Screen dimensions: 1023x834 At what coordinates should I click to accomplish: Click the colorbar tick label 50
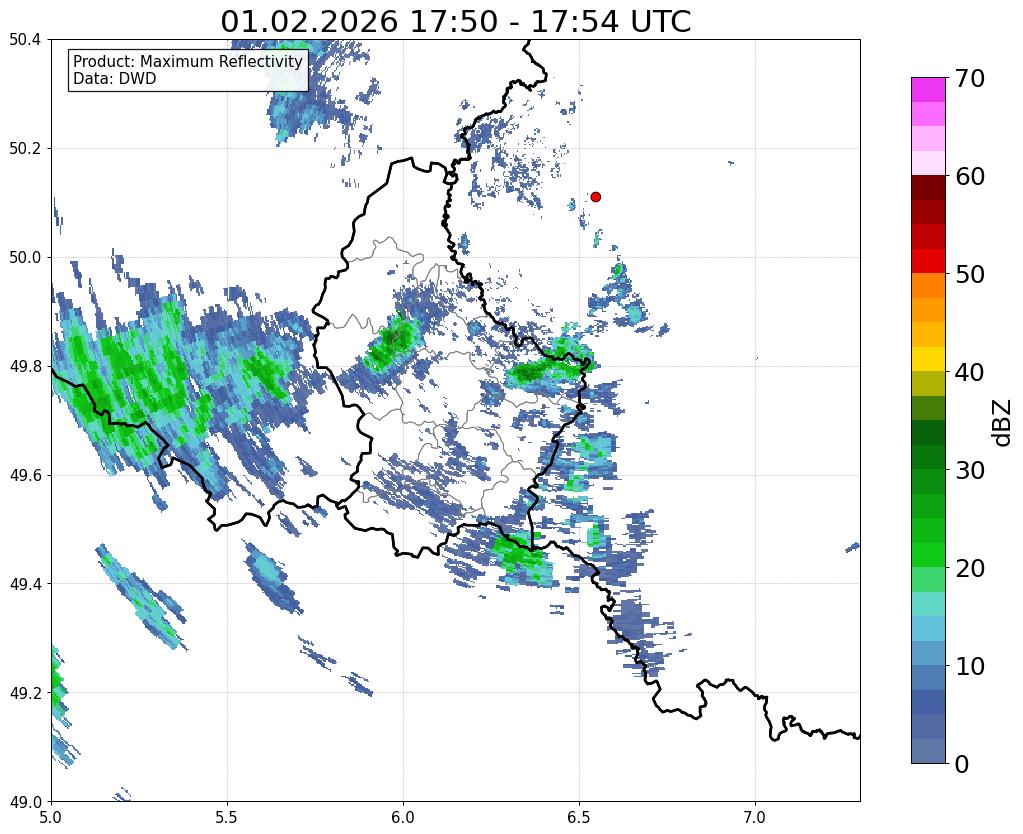click(x=970, y=274)
